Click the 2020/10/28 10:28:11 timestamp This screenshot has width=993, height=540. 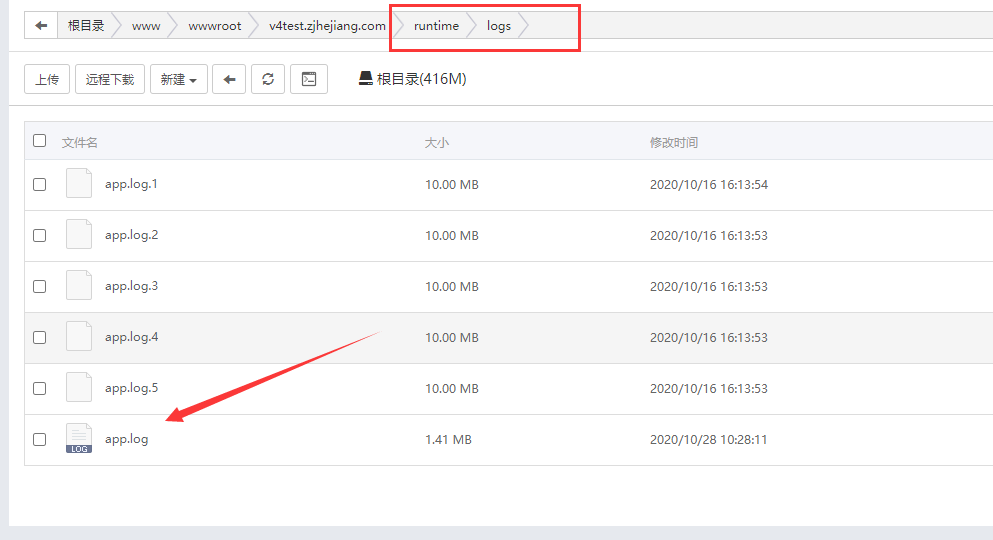coord(709,439)
